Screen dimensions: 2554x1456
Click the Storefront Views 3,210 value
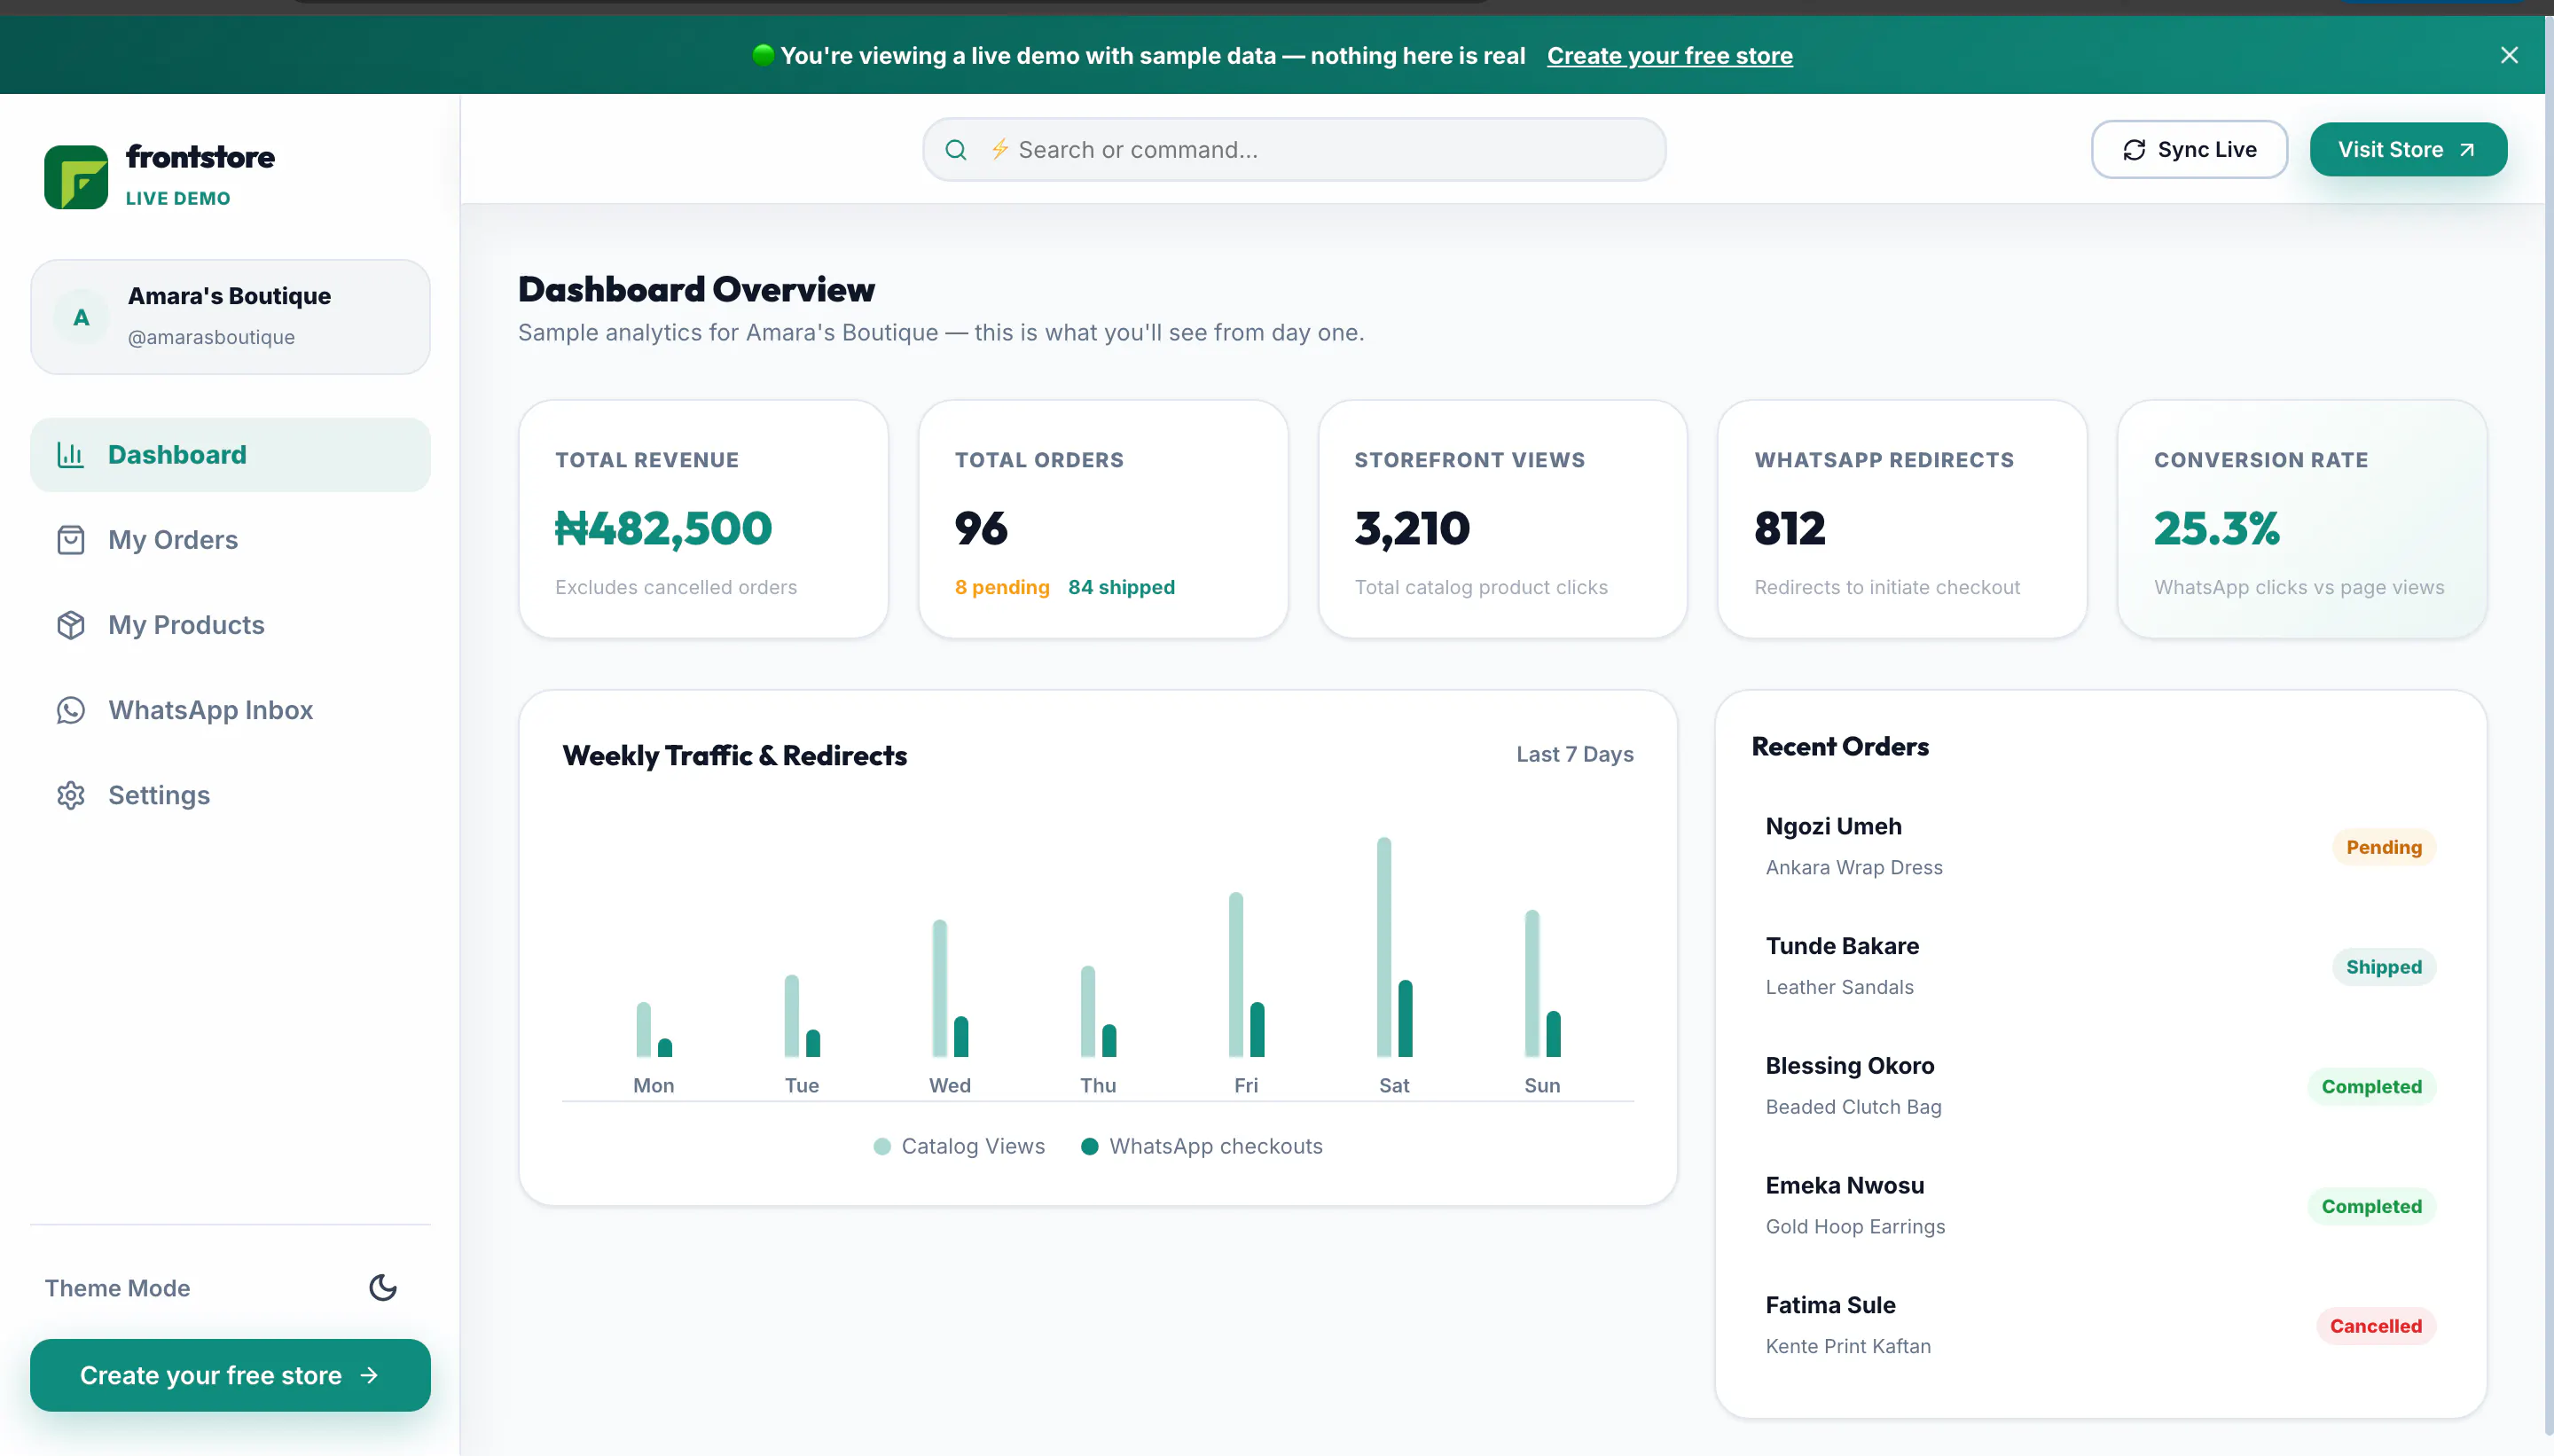(x=1412, y=528)
